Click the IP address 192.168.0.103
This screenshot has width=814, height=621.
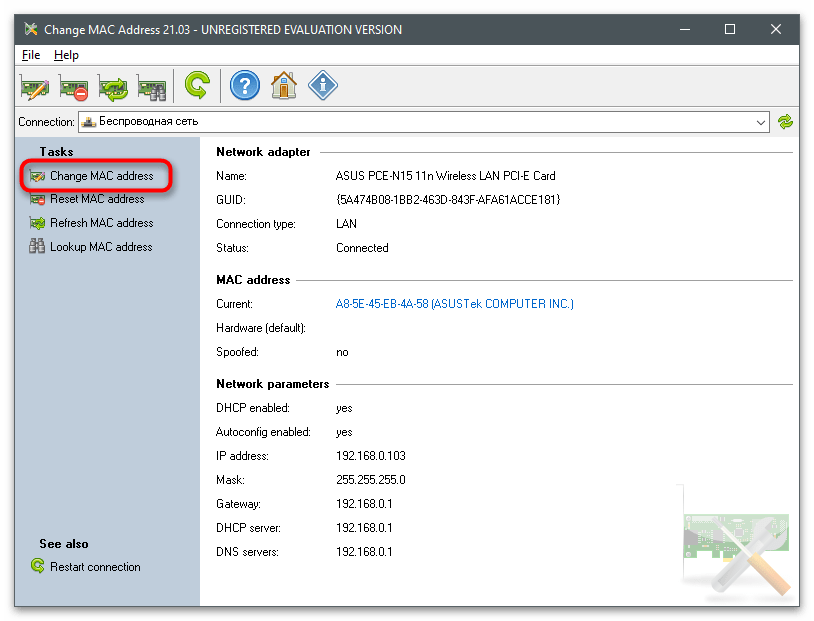tap(371, 456)
